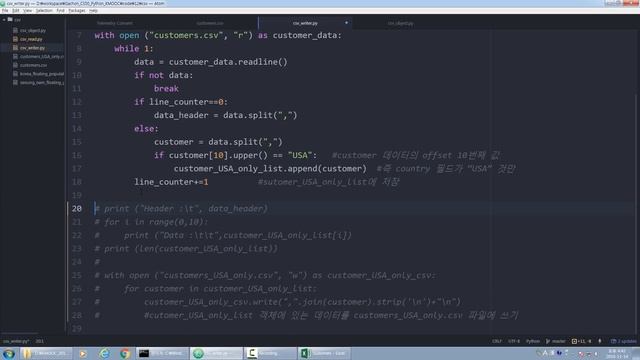This screenshot has width=640, height=360.
Task: Switch to the Excel customers window
Action: (x=324, y=353)
